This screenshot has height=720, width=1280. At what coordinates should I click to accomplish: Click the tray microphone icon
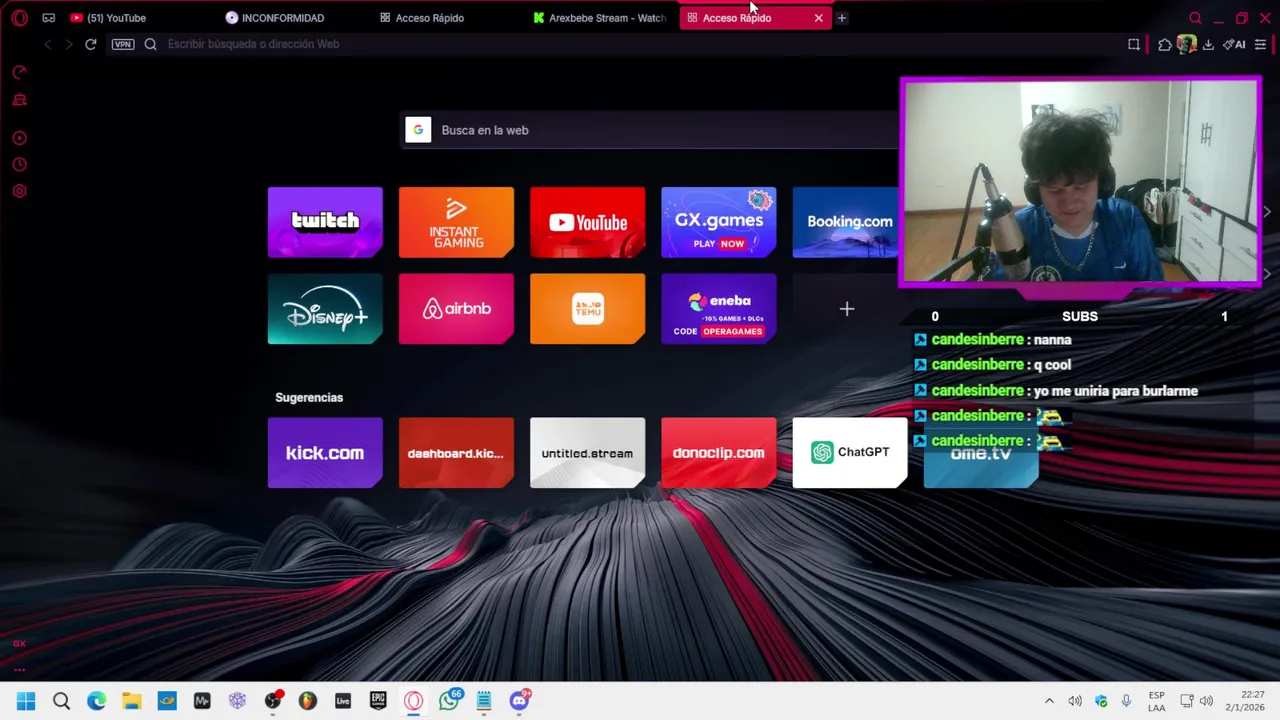click(x=1126, y=701)
